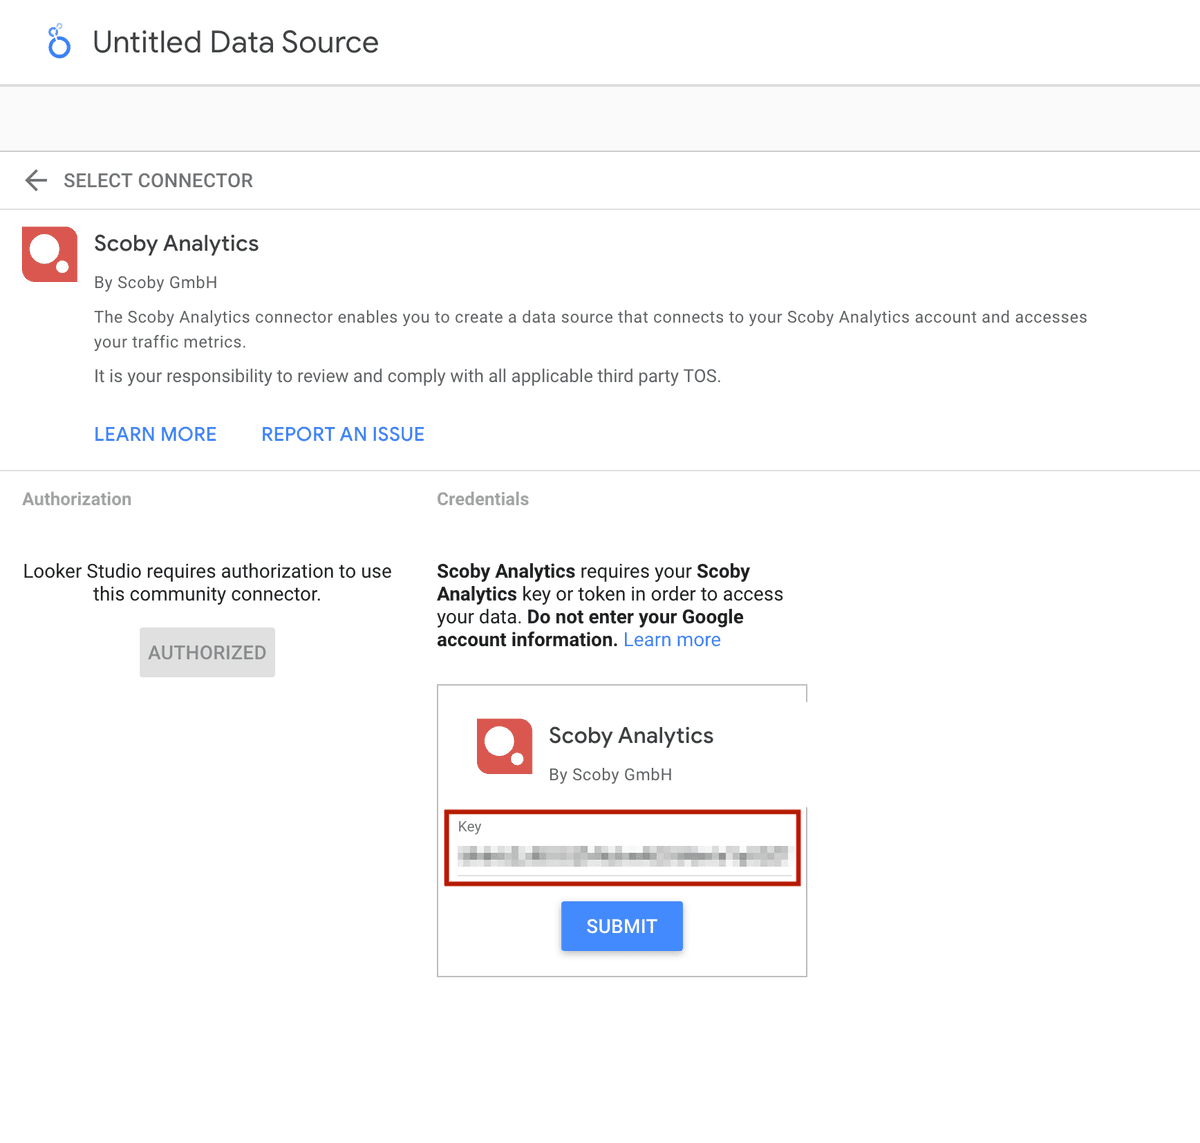Click the Looker Studio logo icon
Screen dimensions: 1200x1143
coord(59,42)
